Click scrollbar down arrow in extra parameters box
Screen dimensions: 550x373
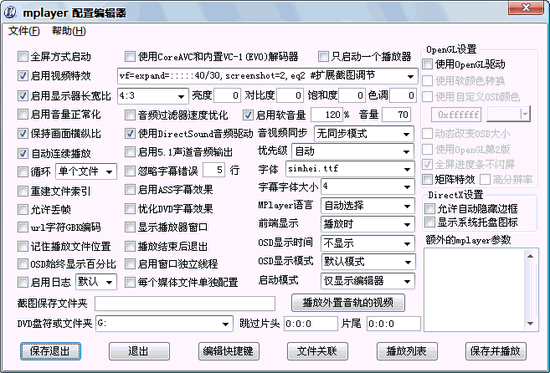tap(530, 324)
